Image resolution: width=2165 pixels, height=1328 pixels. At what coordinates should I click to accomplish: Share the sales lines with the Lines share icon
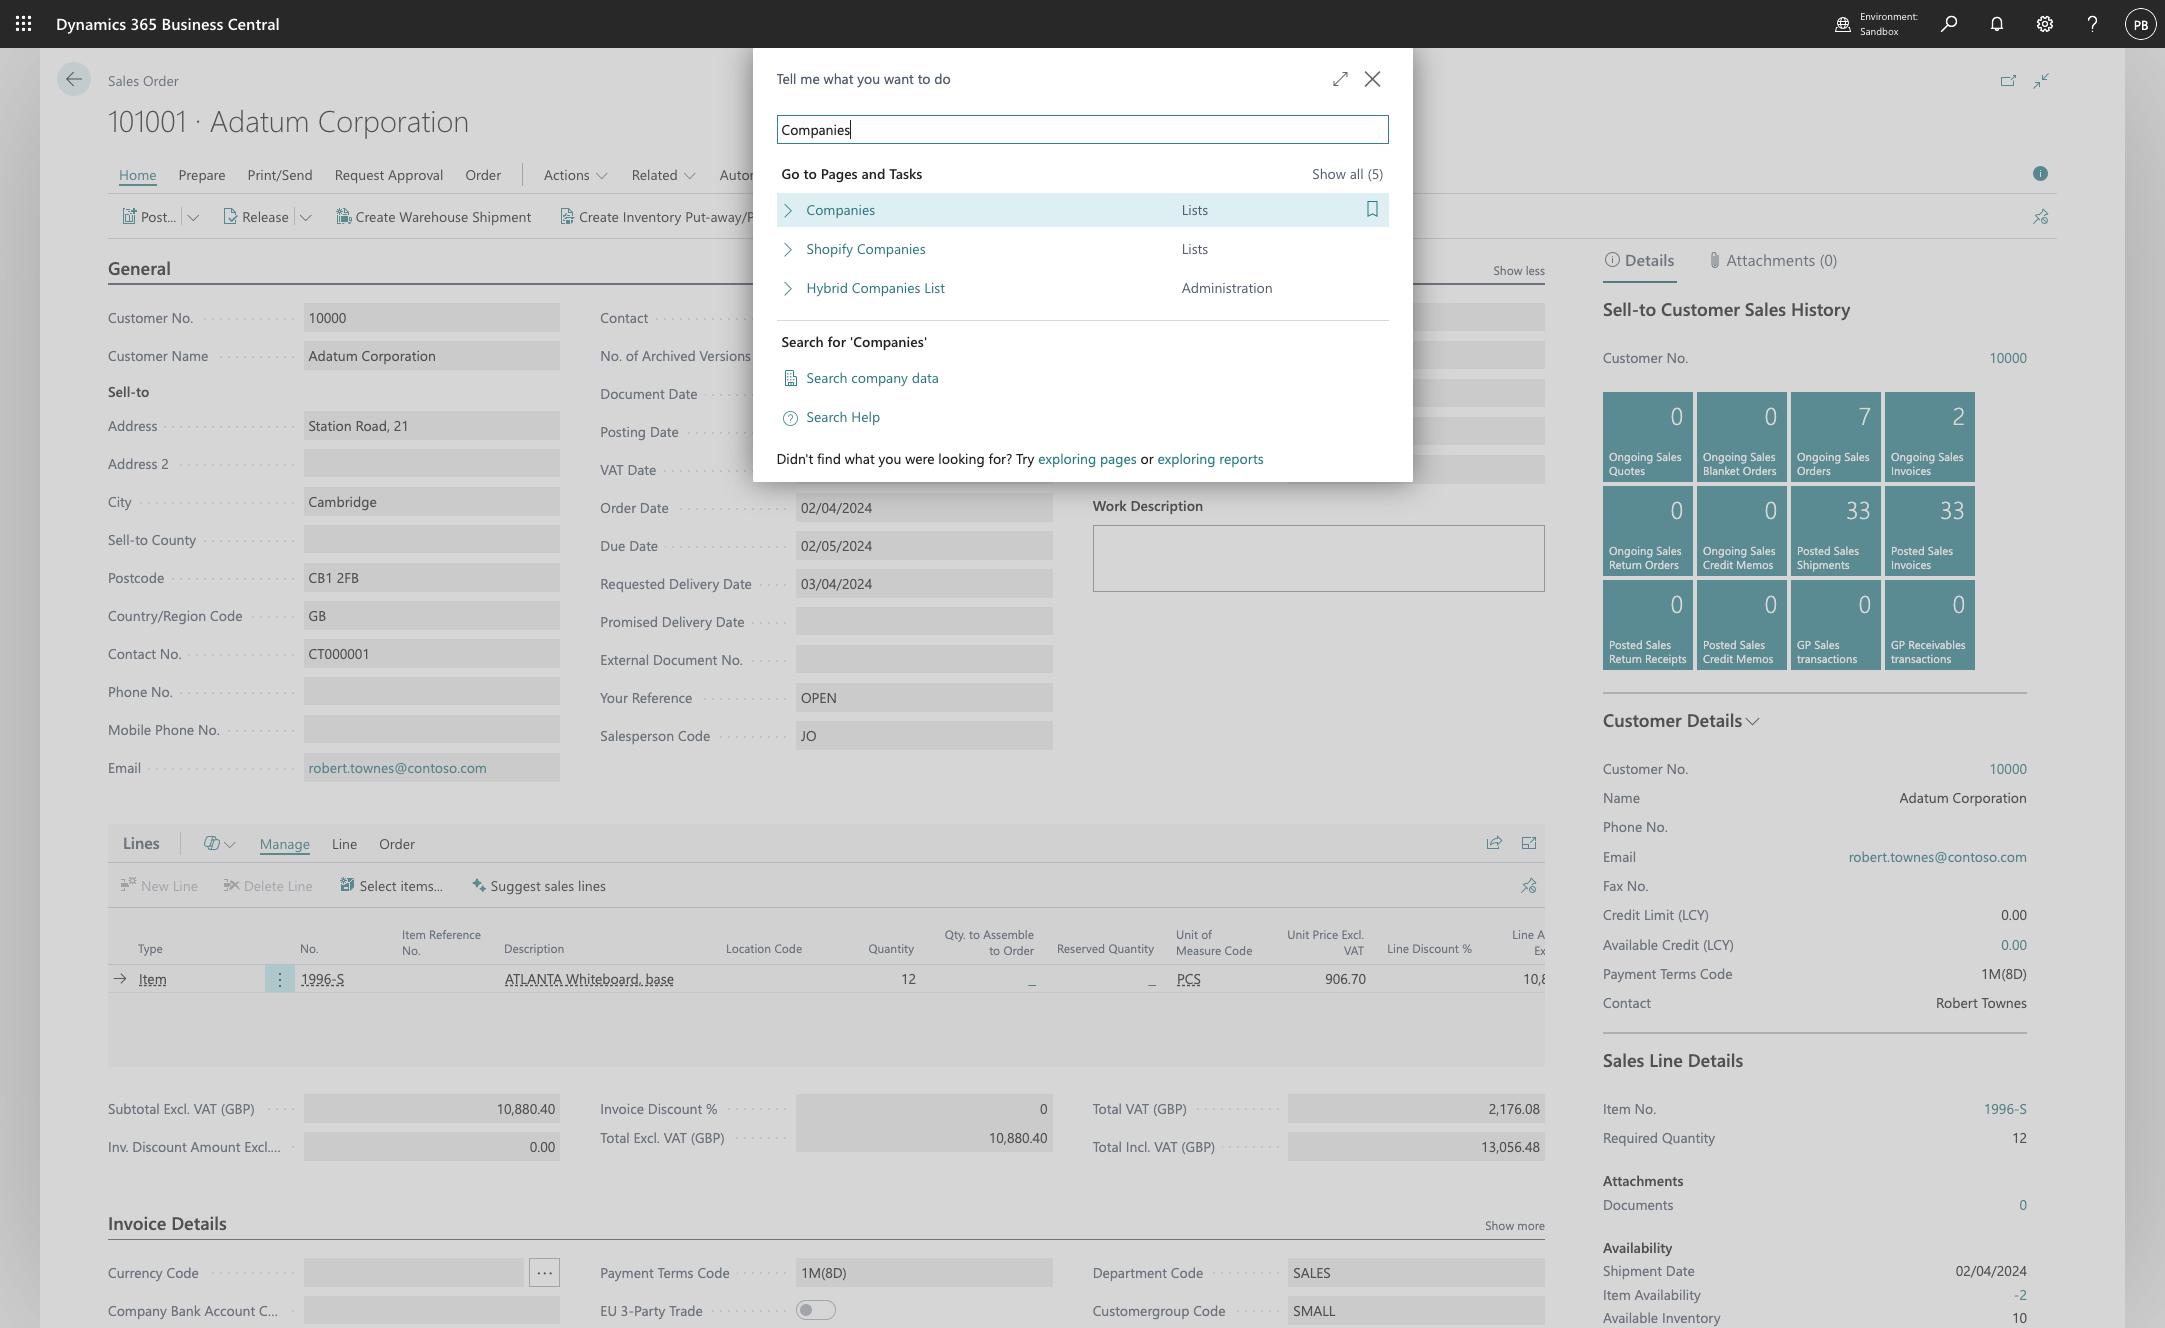click(1494, 843)
